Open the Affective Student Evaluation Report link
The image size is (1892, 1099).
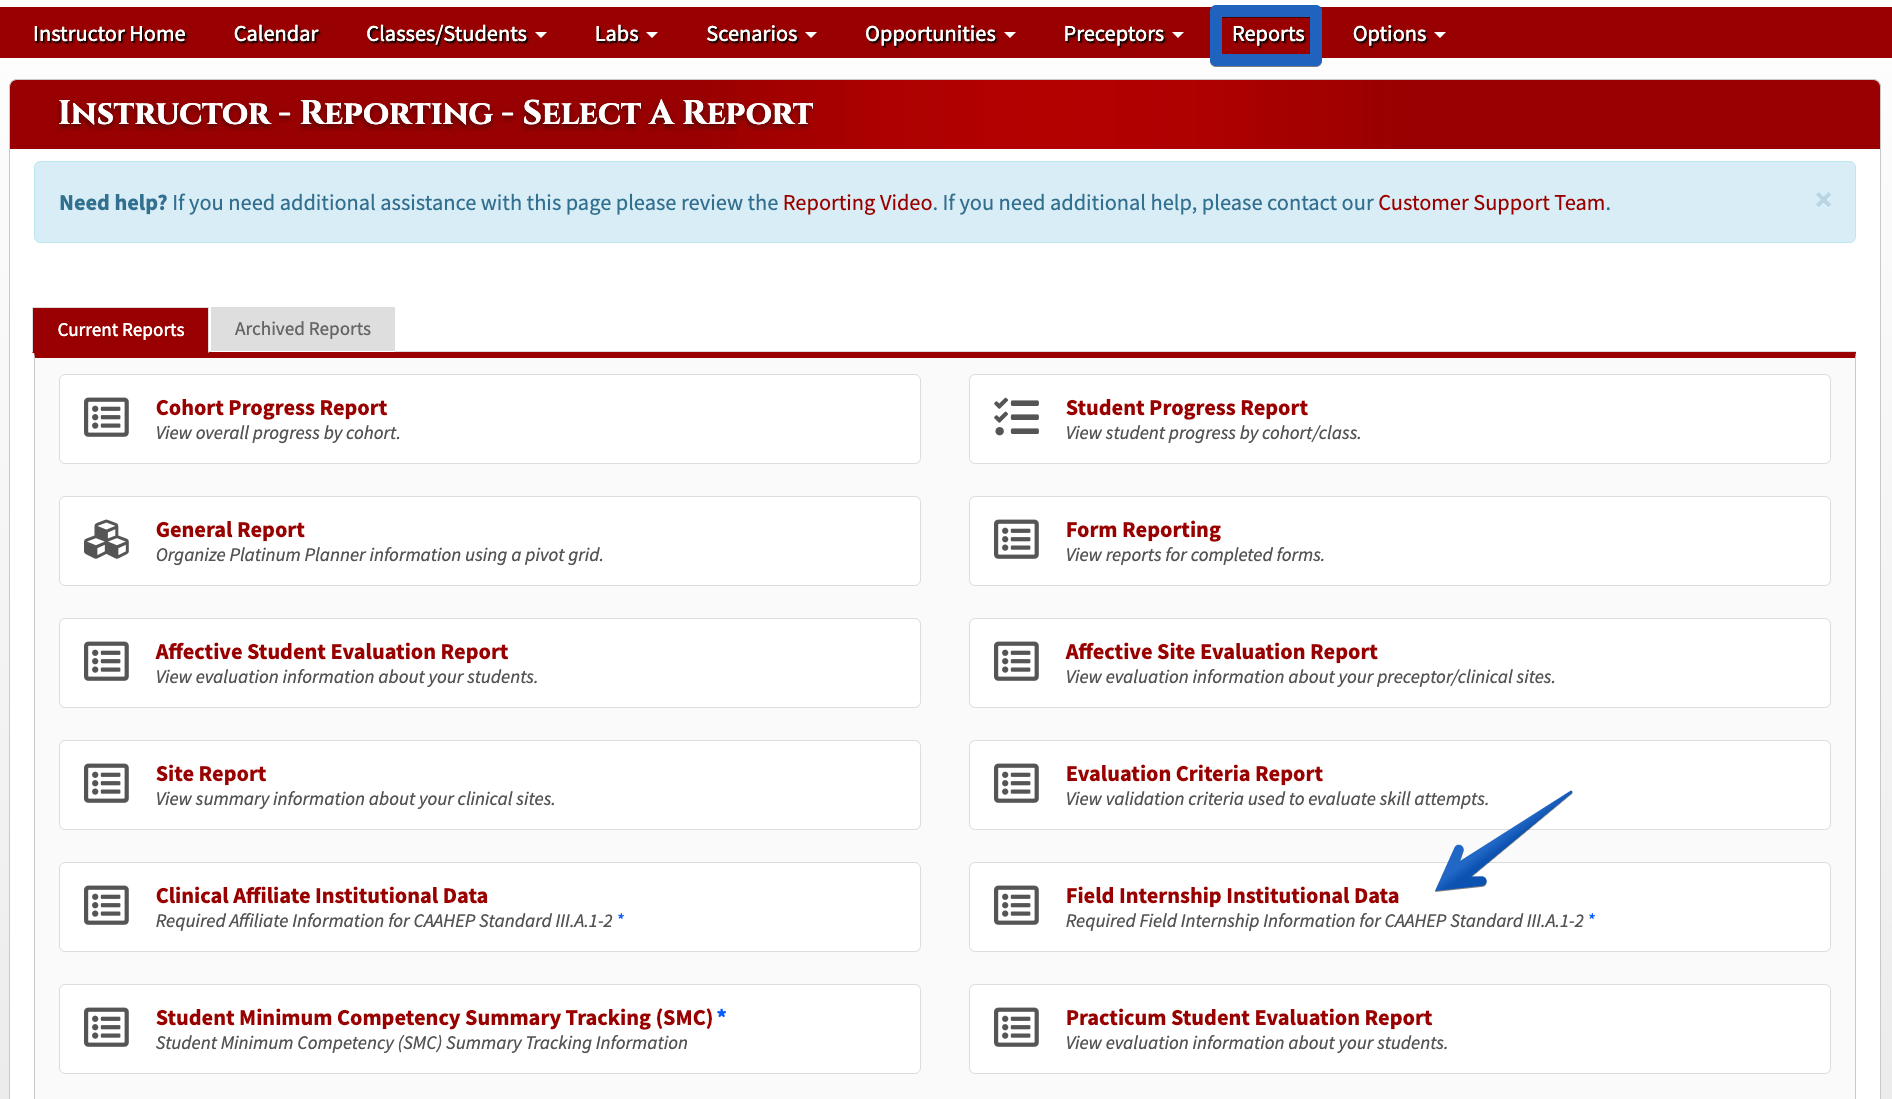[332, 652]
